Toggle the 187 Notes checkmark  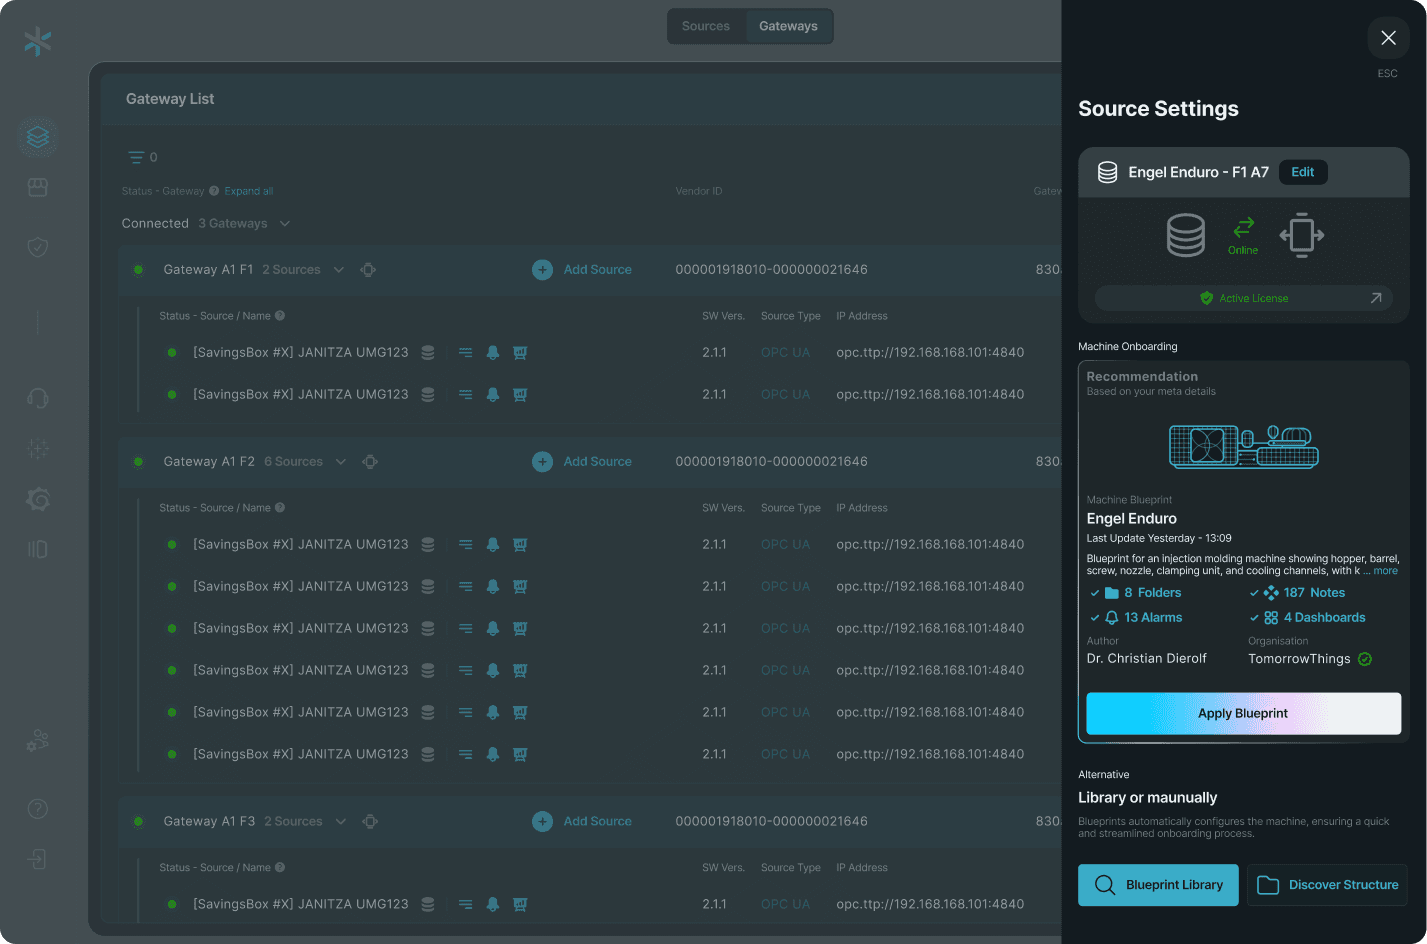(1254, 593)
